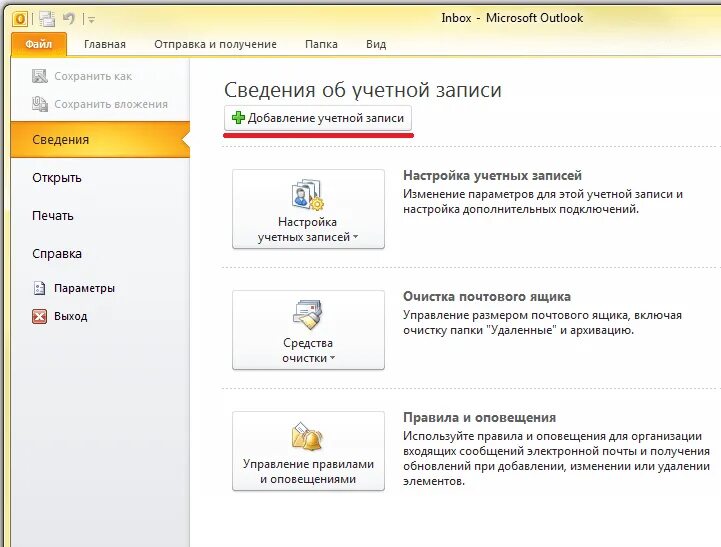The width and height of the screenshot is (721, 547).
Task: Choose Выход to quit Outlook
Action: [x=70, y=316]
